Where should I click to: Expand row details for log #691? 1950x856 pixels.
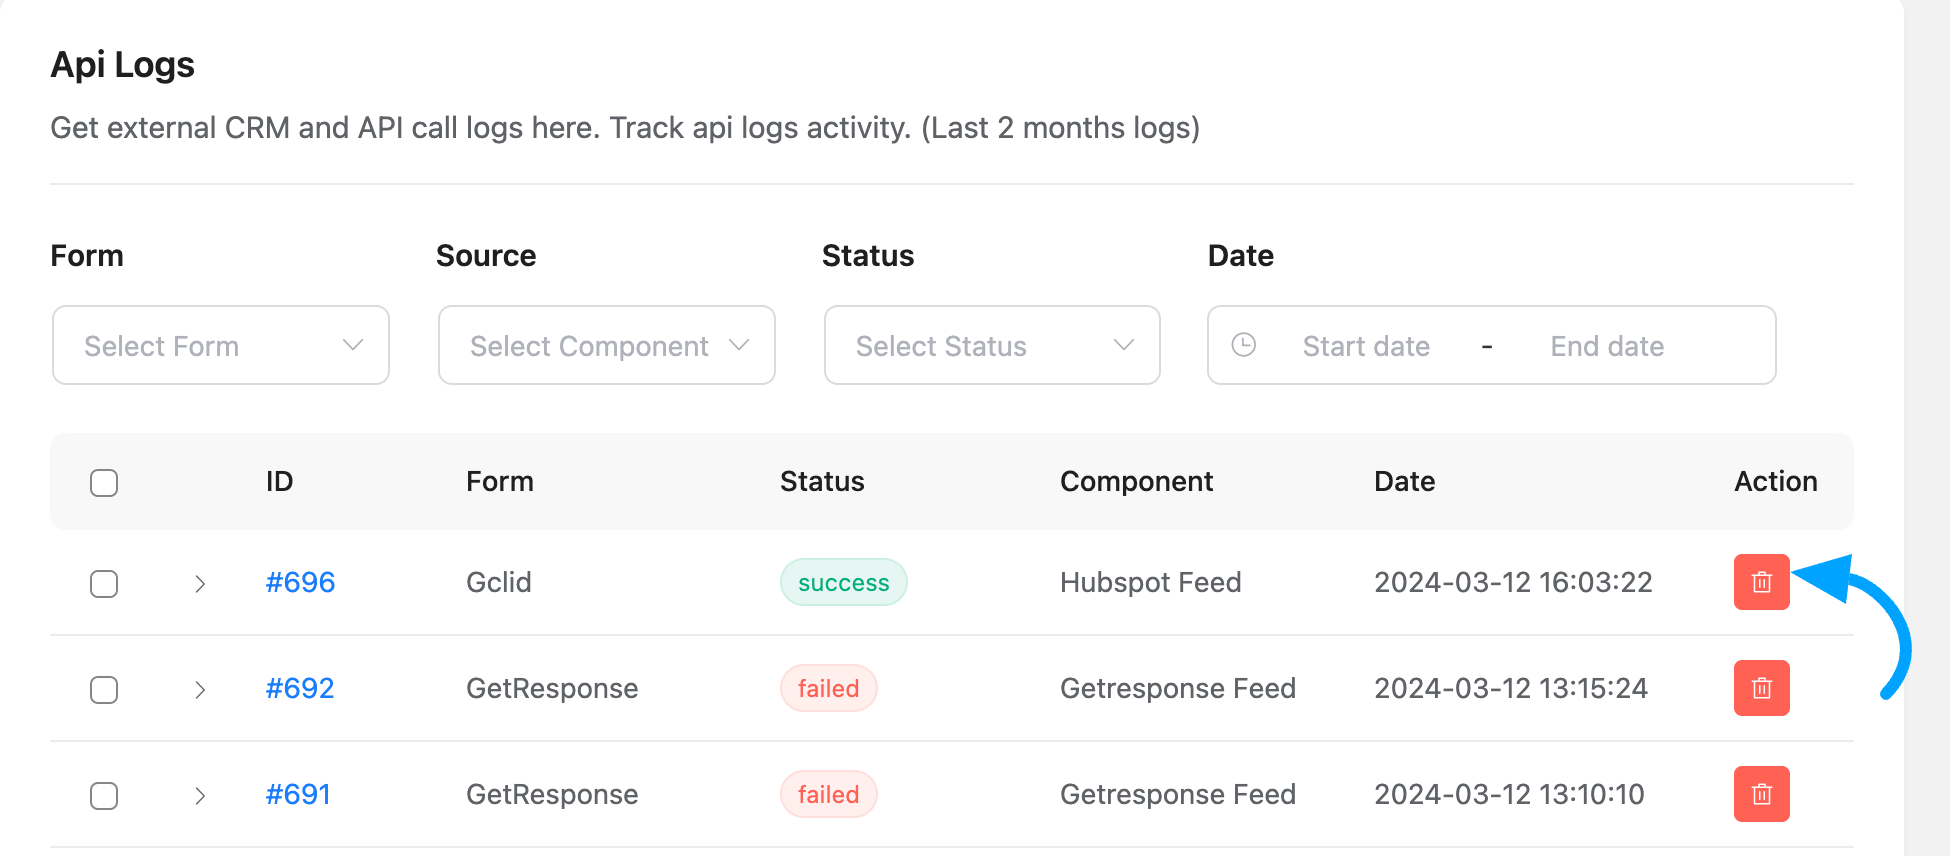pos(200,796)
